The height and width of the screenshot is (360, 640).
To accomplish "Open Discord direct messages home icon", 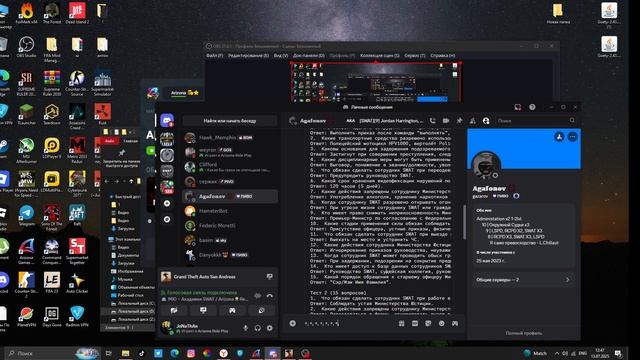I will (167, 120).
